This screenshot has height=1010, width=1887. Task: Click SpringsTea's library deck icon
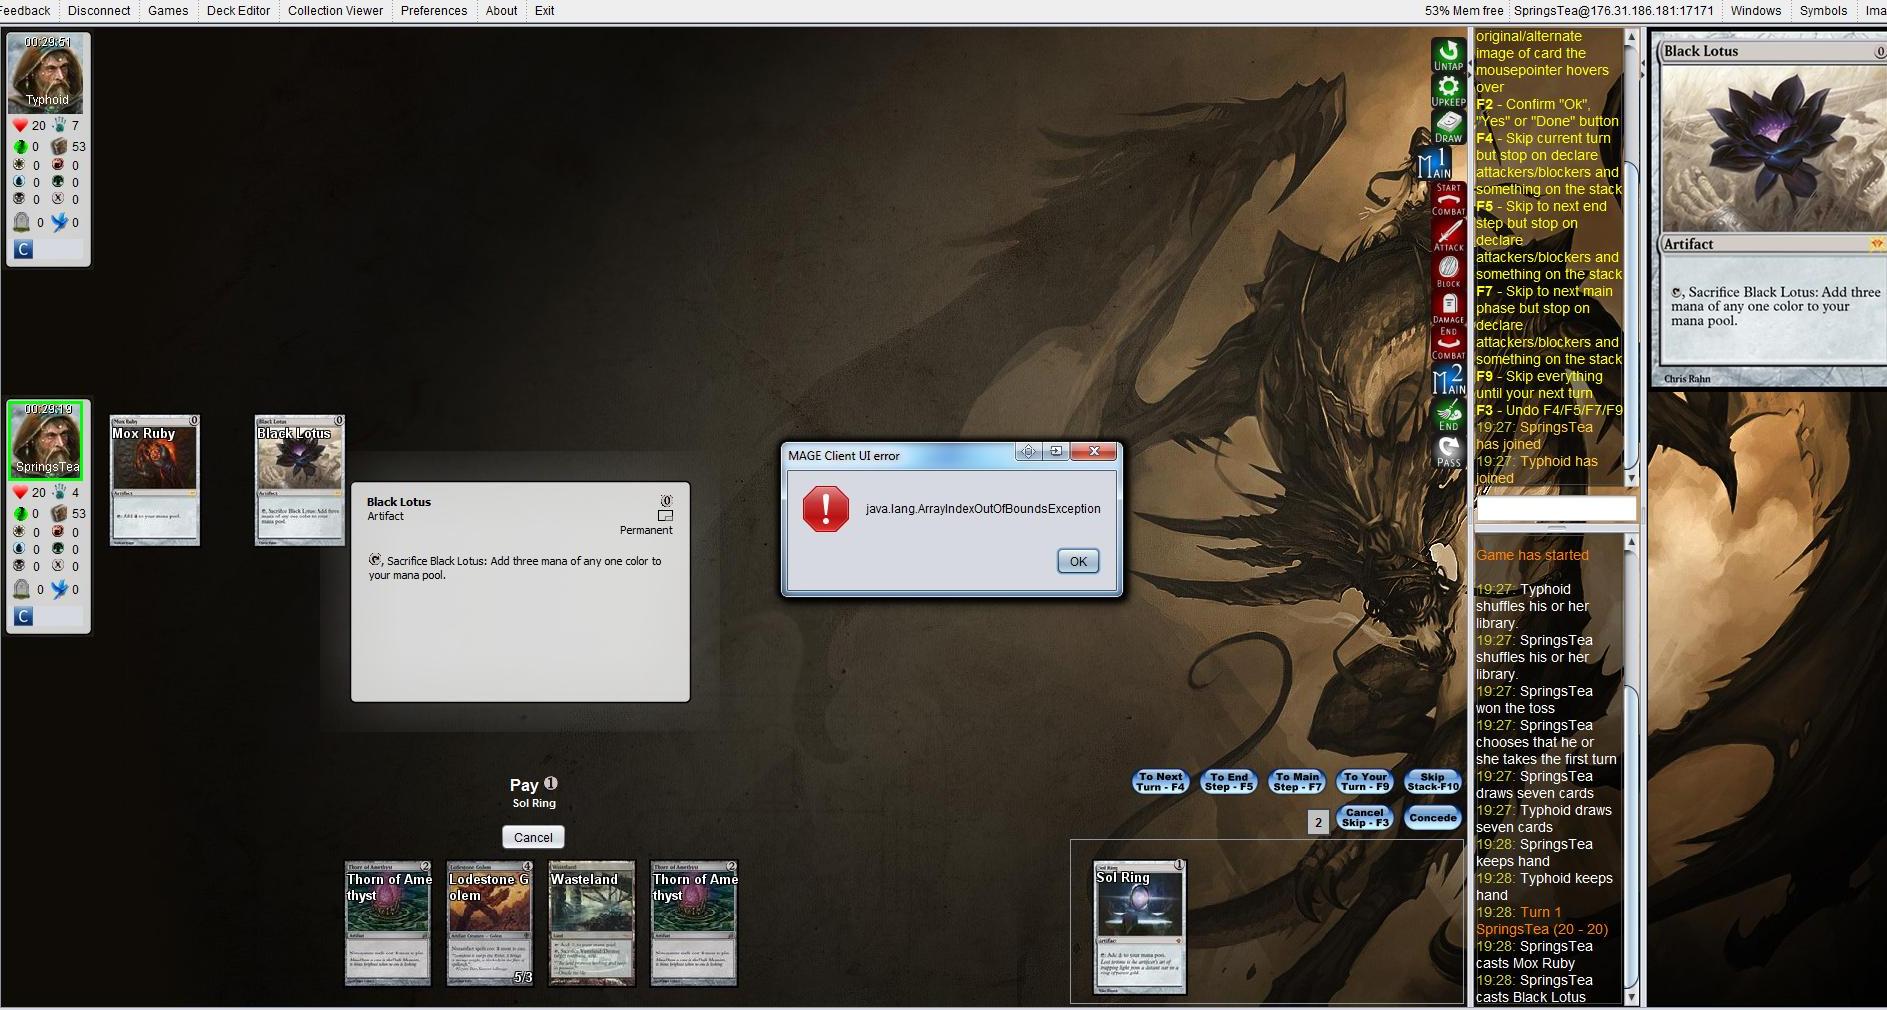pos(59,513)
